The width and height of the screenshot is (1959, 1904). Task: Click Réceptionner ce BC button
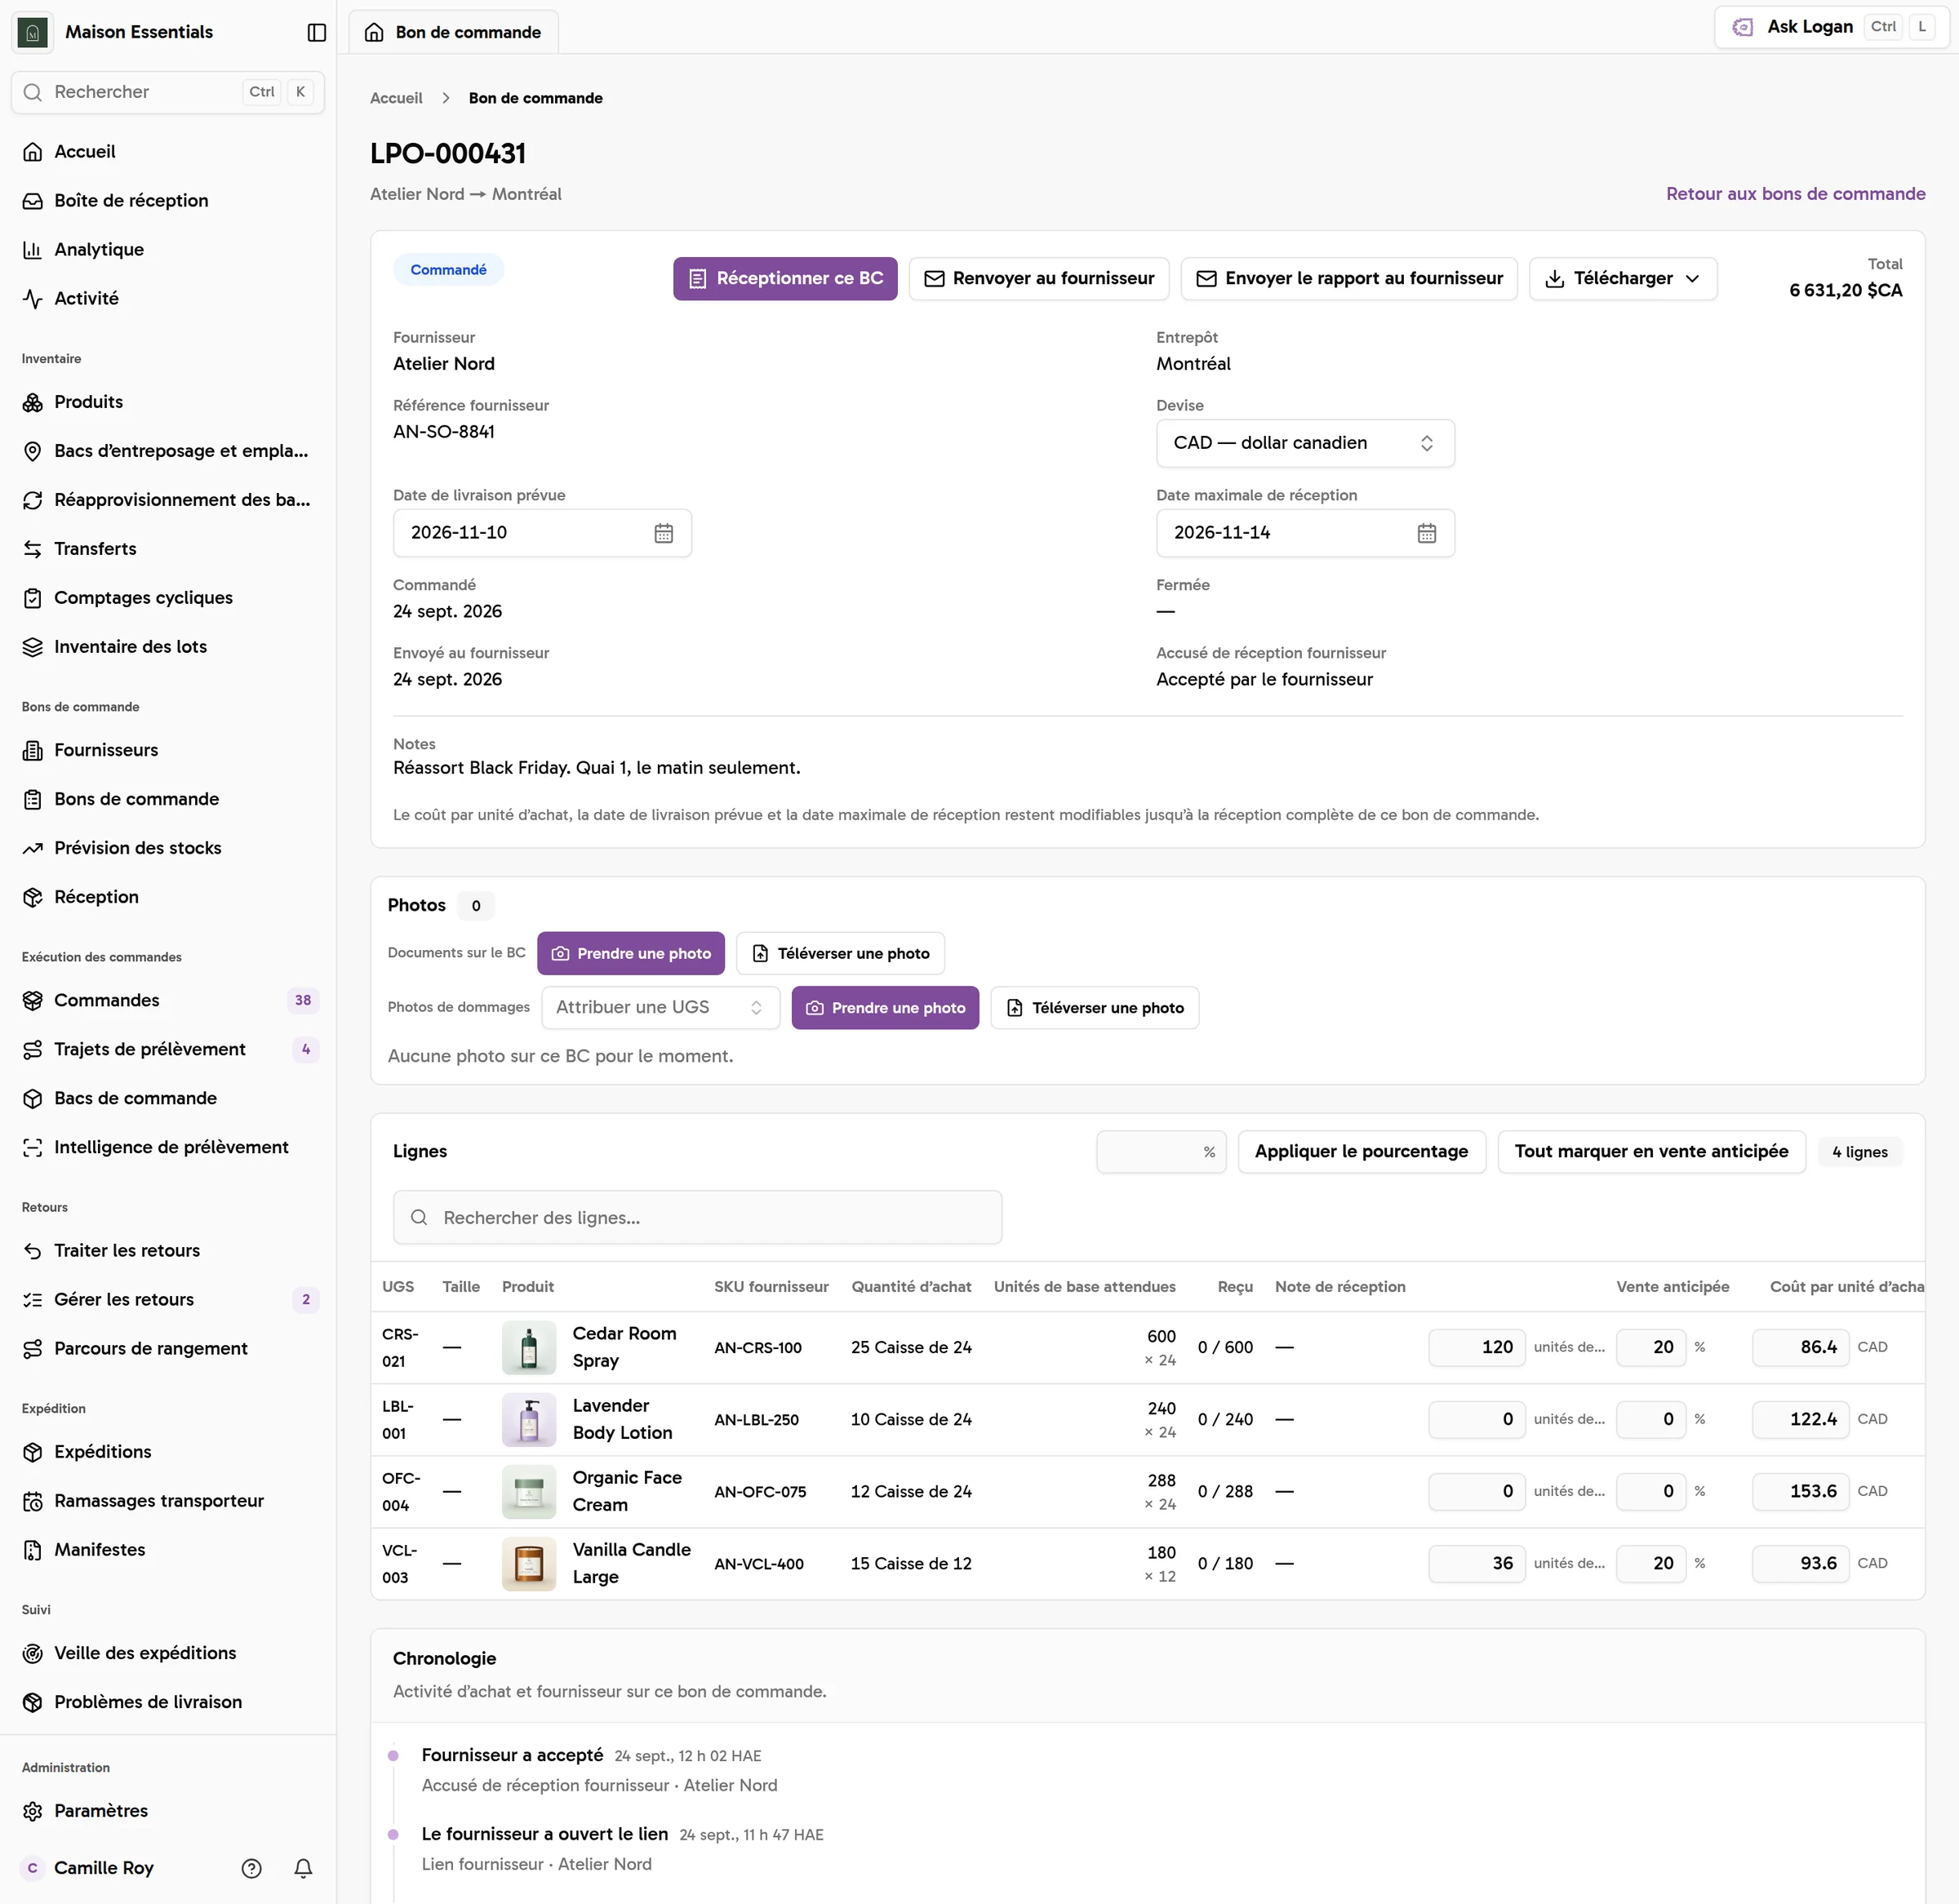[785, 279]
